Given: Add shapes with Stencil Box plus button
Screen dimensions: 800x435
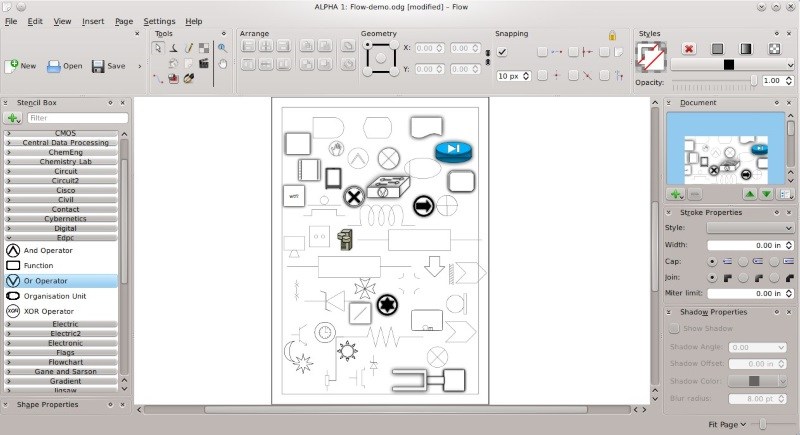Looking at the screenshot, I should (13, 118).
